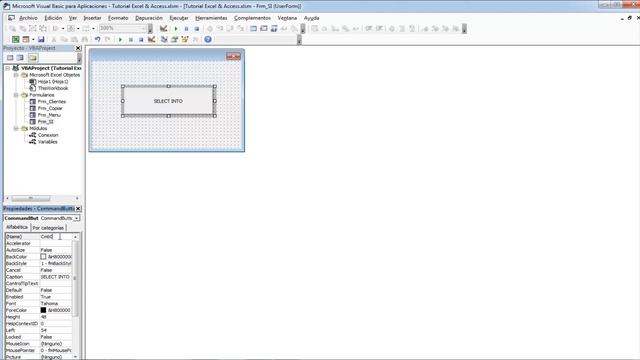Open the Immediate Window icon

pos(264,29)
